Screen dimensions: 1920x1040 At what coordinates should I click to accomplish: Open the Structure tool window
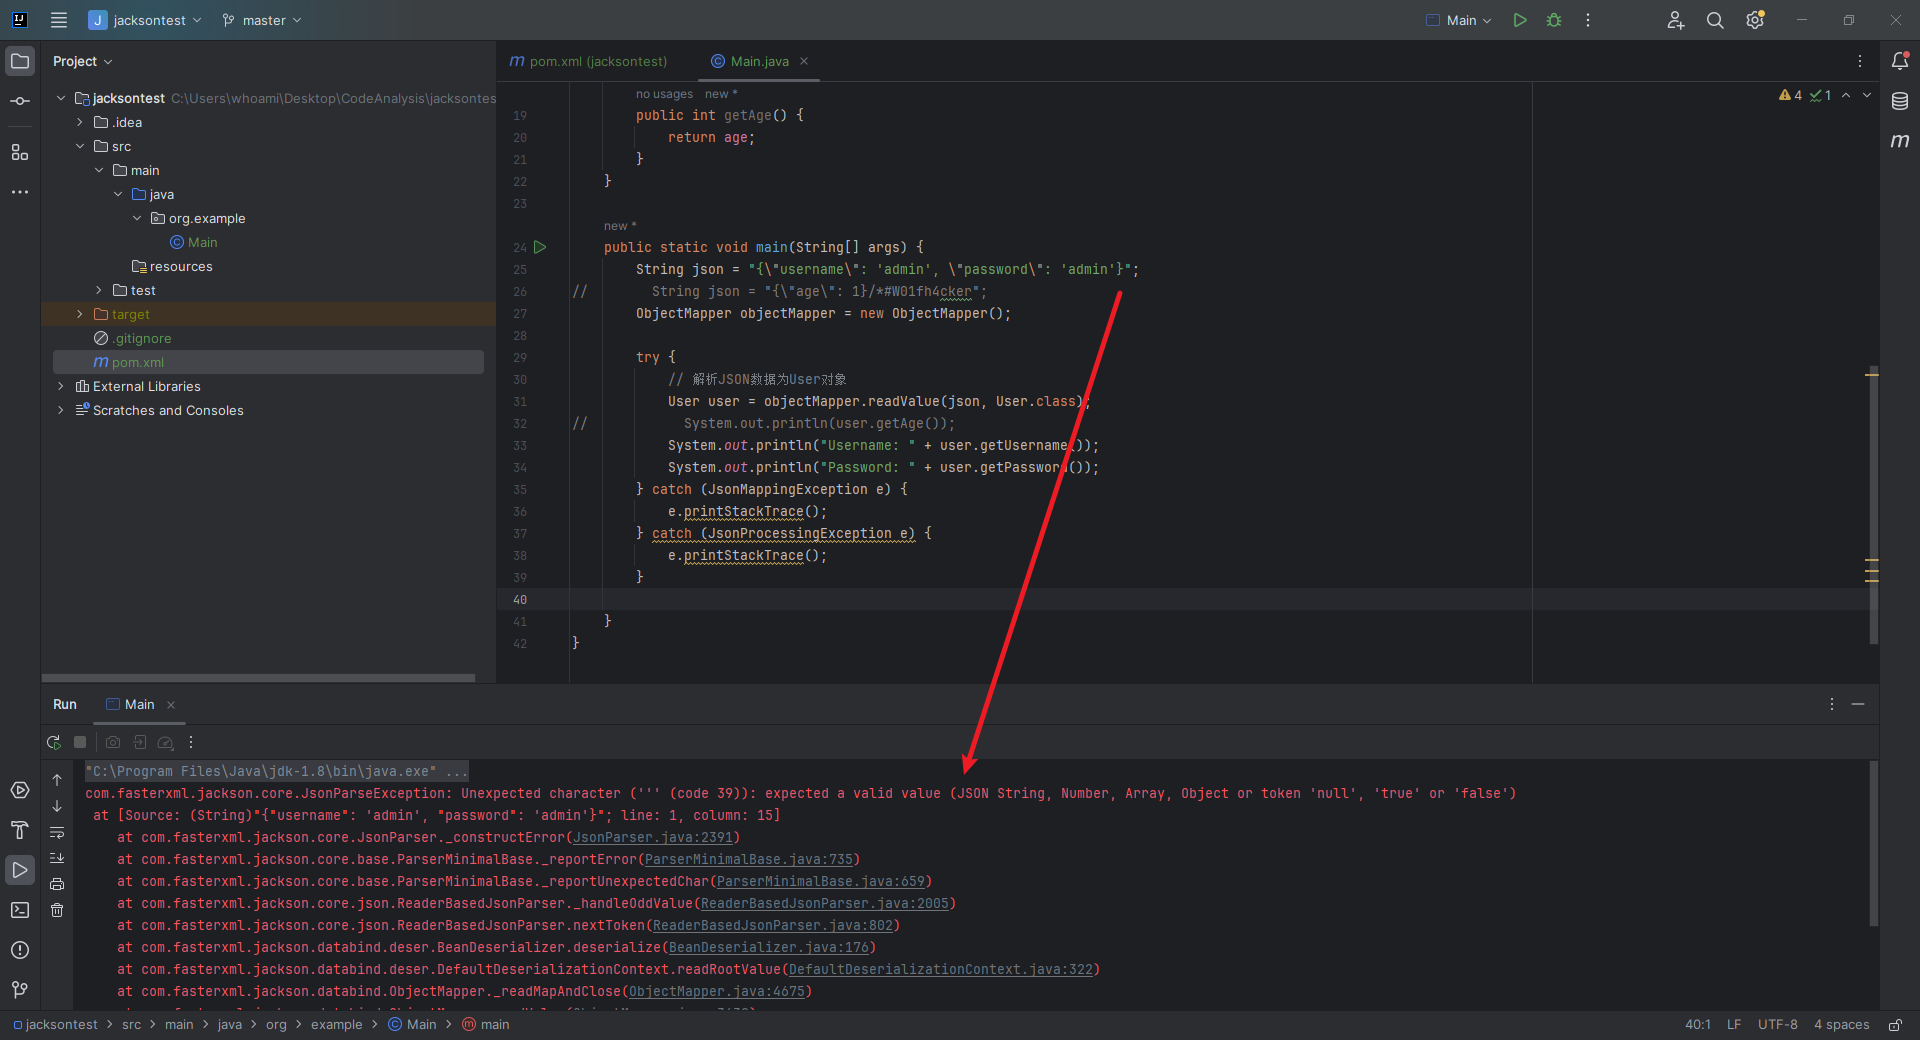pos(20,152)
